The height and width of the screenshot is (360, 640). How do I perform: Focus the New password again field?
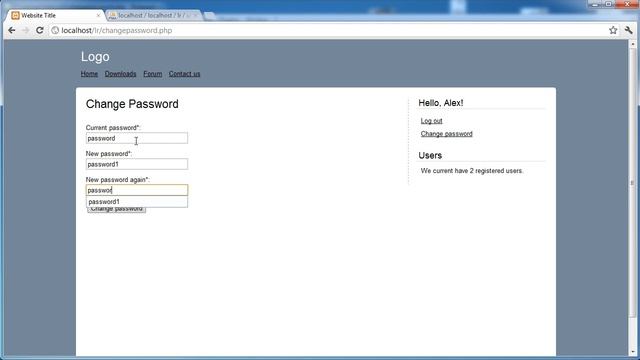(x=137, y=190)
